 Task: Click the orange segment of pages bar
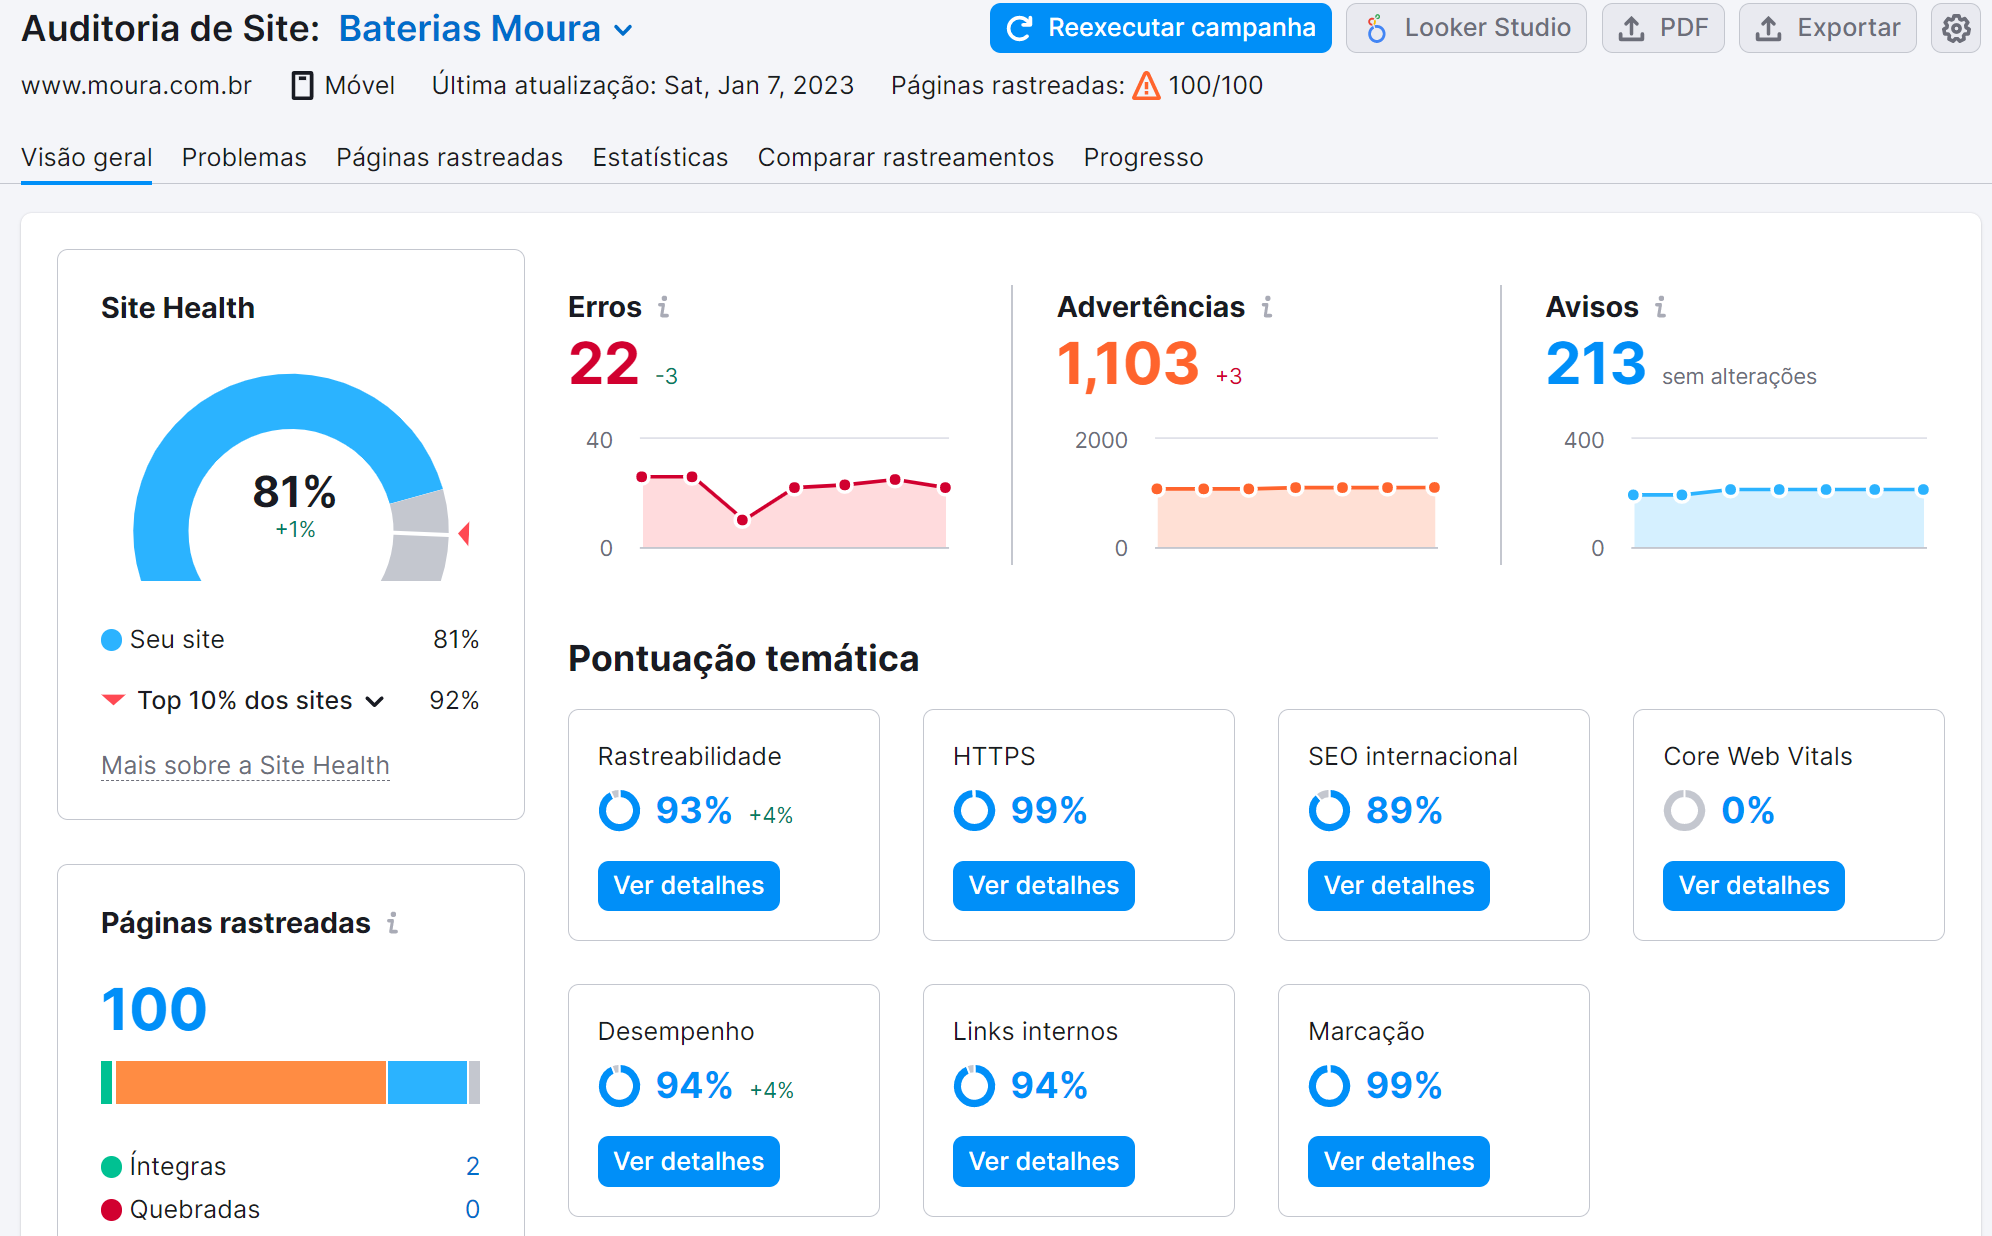click(250, 1083)
